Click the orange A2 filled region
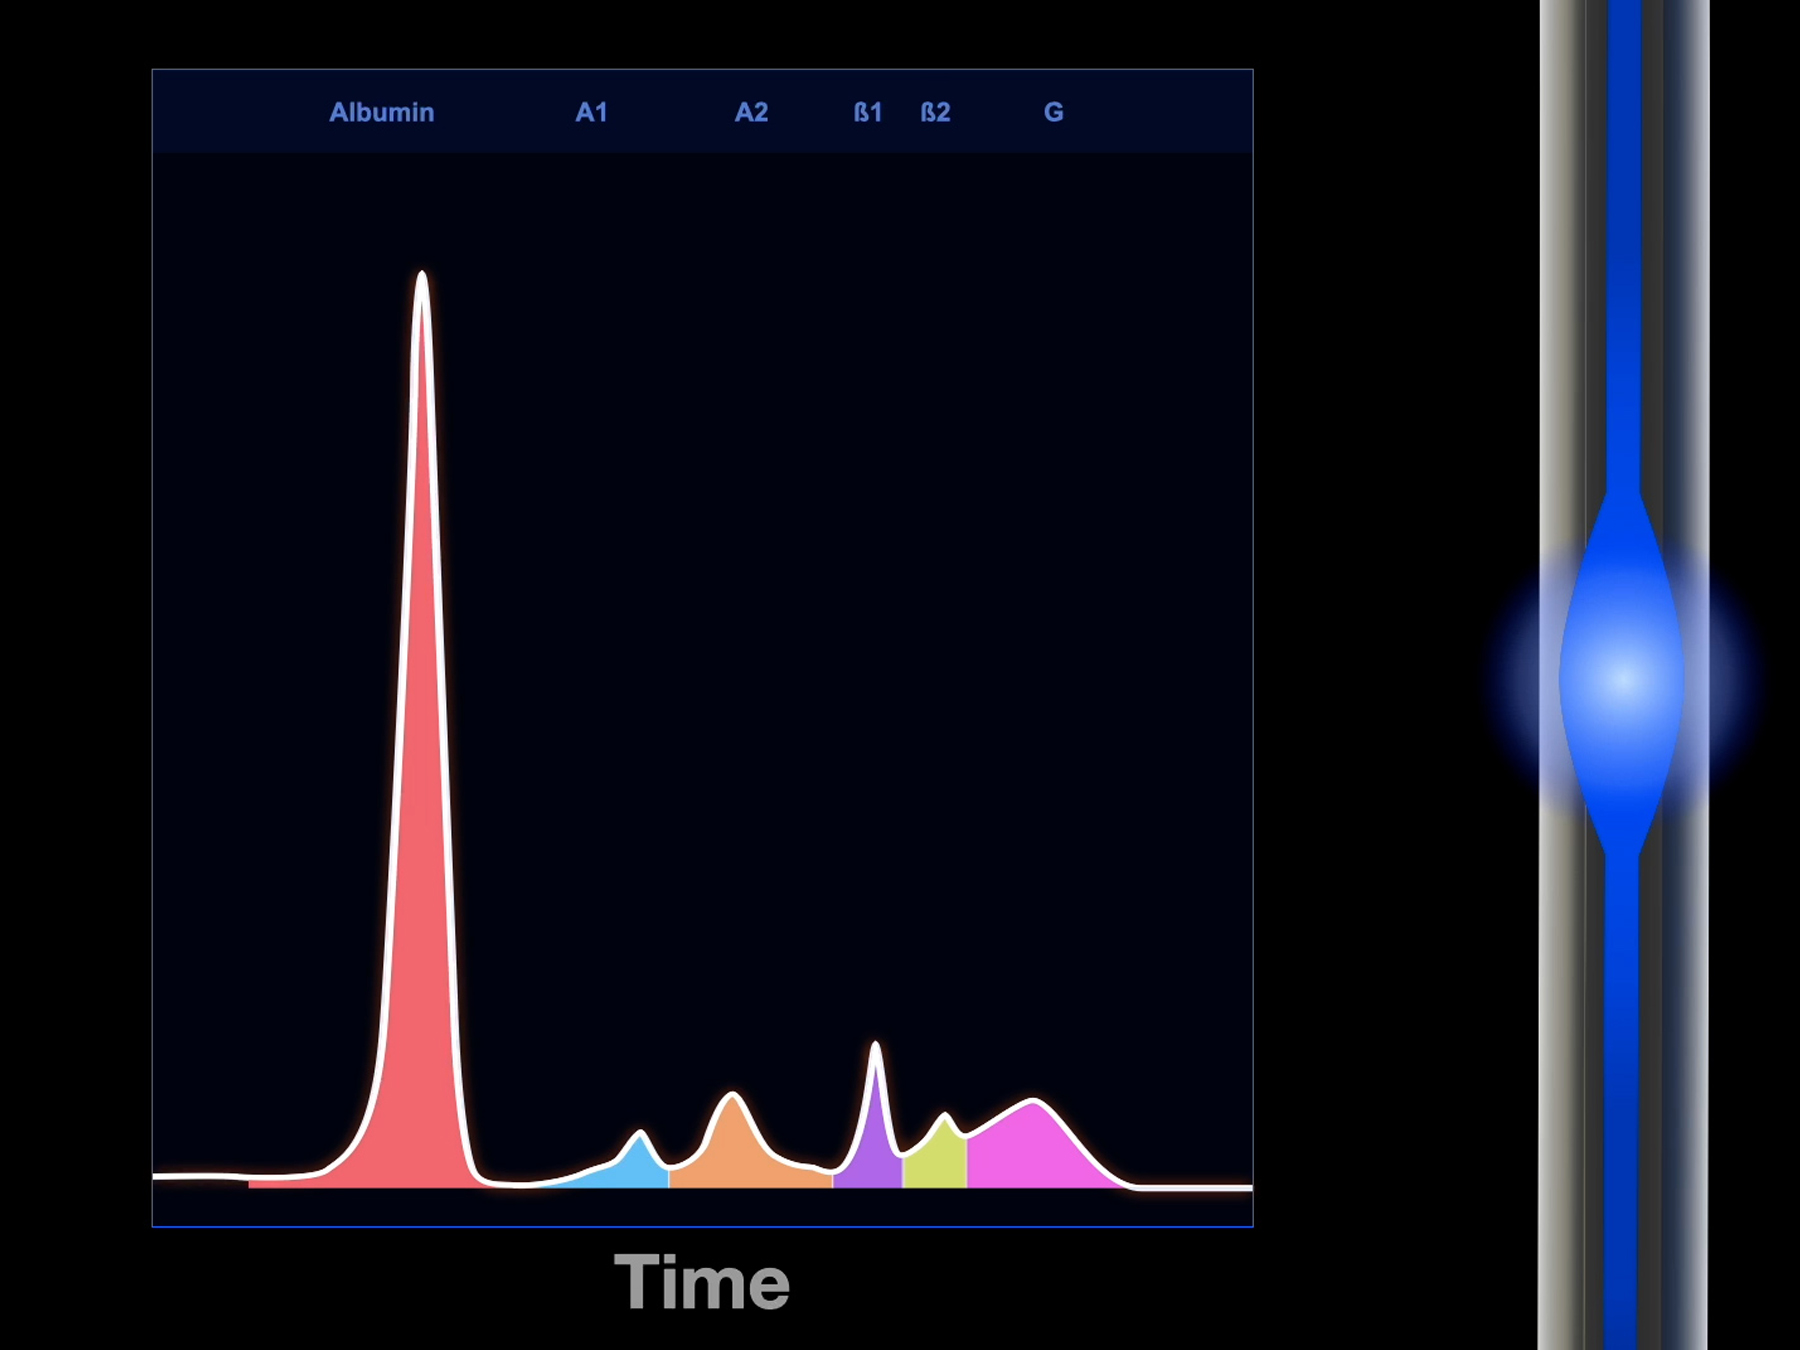Image resolution: width=1800 pixels, height=1350 pixels. point(735,1150)
